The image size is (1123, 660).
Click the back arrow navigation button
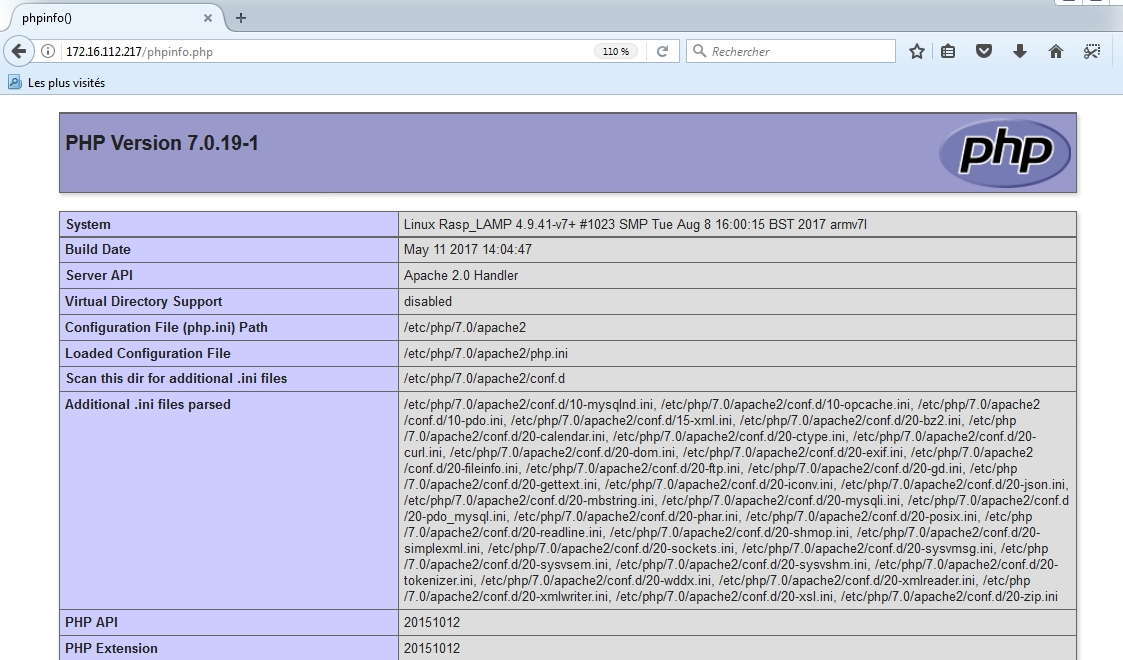click(19, 52)
